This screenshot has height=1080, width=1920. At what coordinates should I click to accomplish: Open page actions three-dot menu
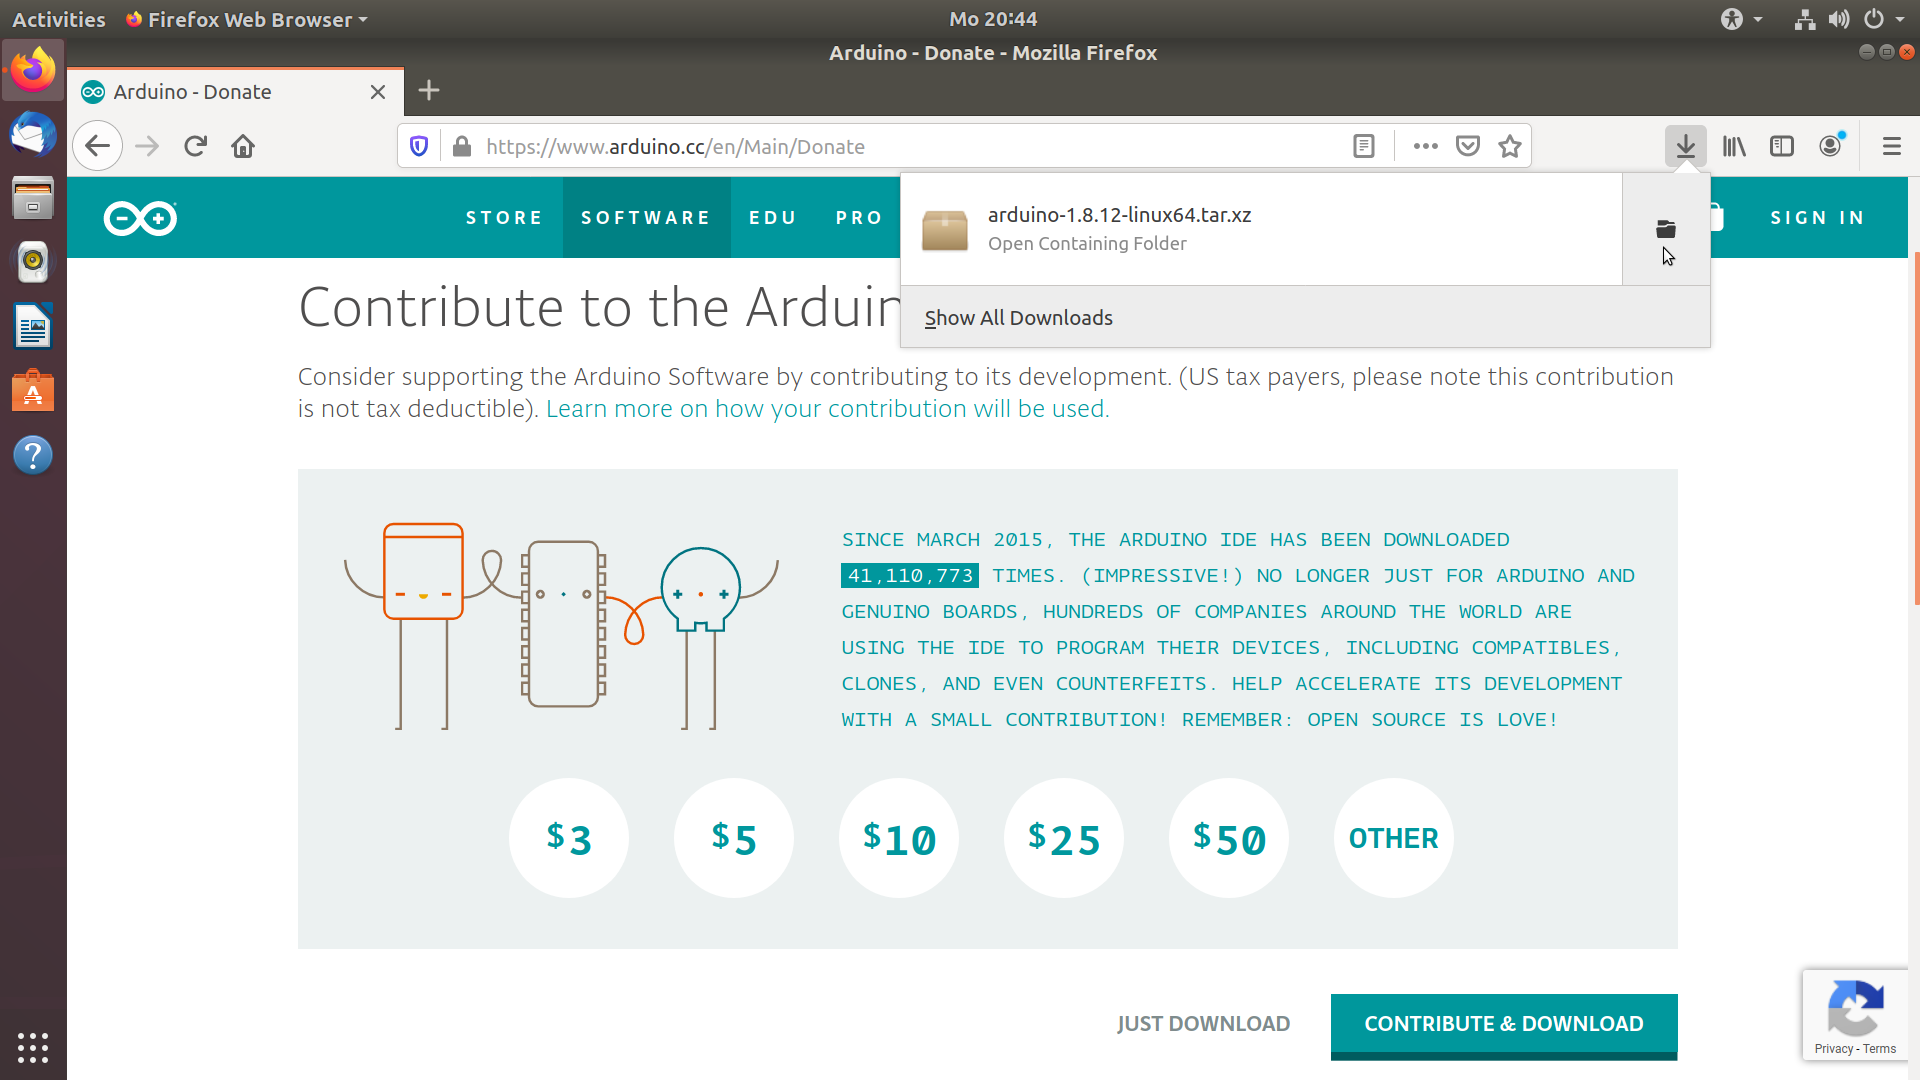[1425, 146]
